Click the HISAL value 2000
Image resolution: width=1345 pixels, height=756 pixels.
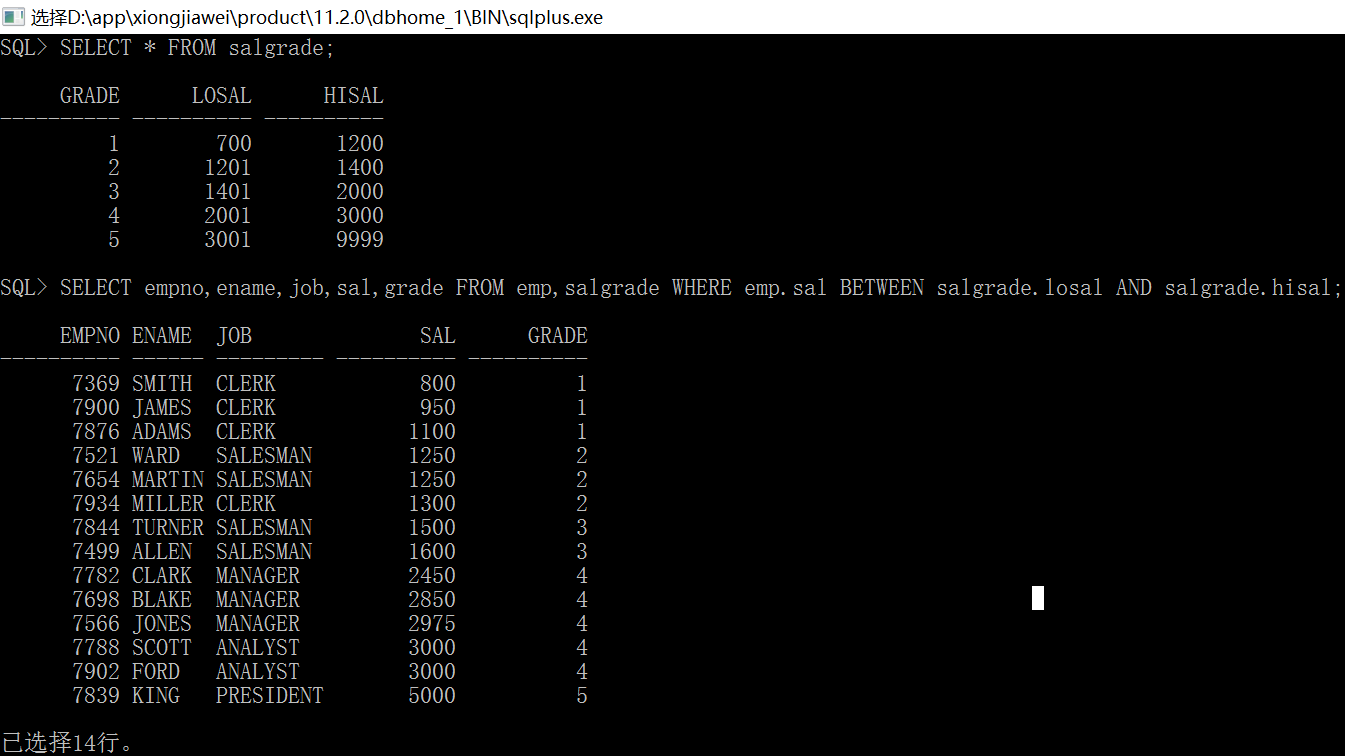tap(359, 192)
